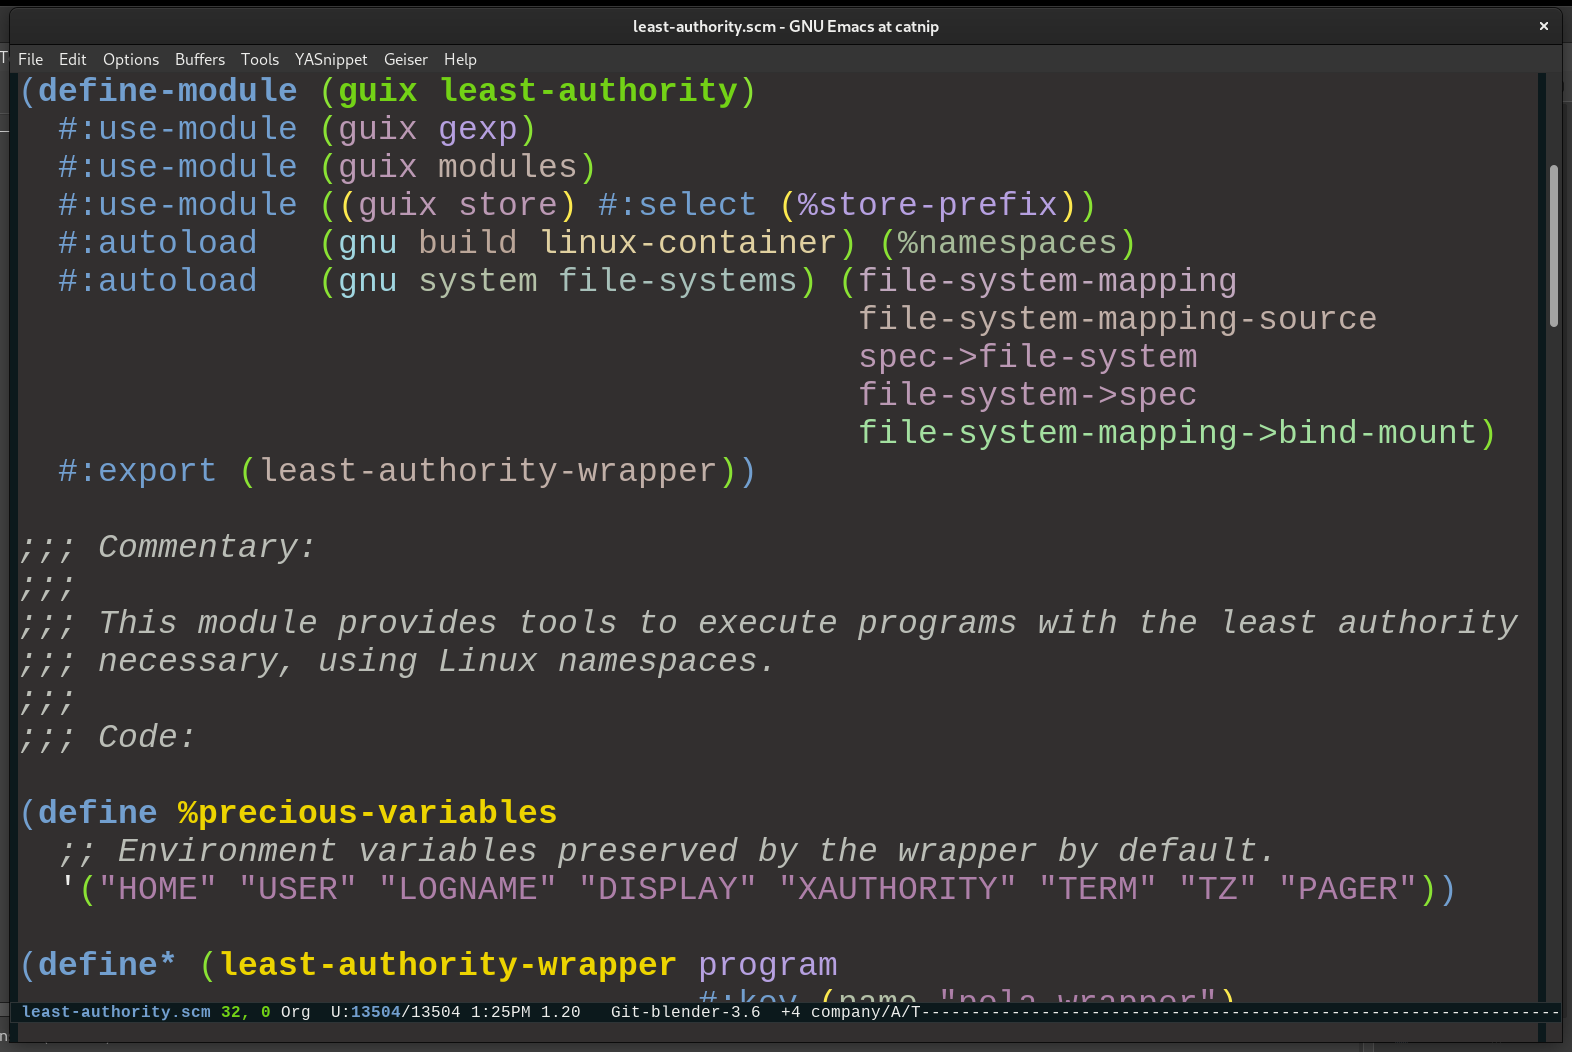1572x1052 pixels.
Task: Open the File menu
Action: (x=30, y=59)
